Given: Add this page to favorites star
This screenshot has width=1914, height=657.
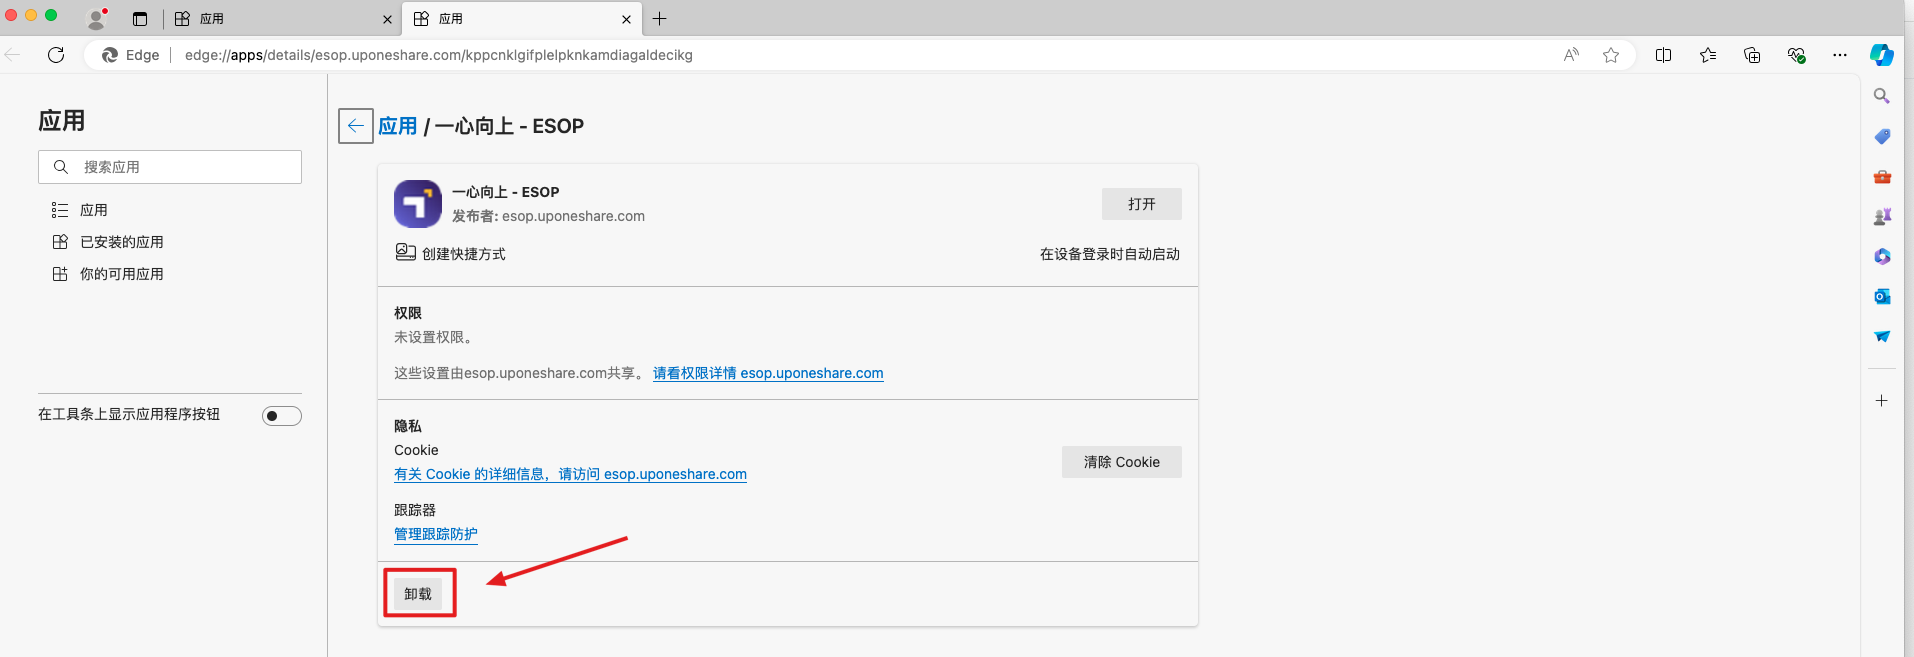Looking at the screenshot, I should click(x=1611, y=55).
